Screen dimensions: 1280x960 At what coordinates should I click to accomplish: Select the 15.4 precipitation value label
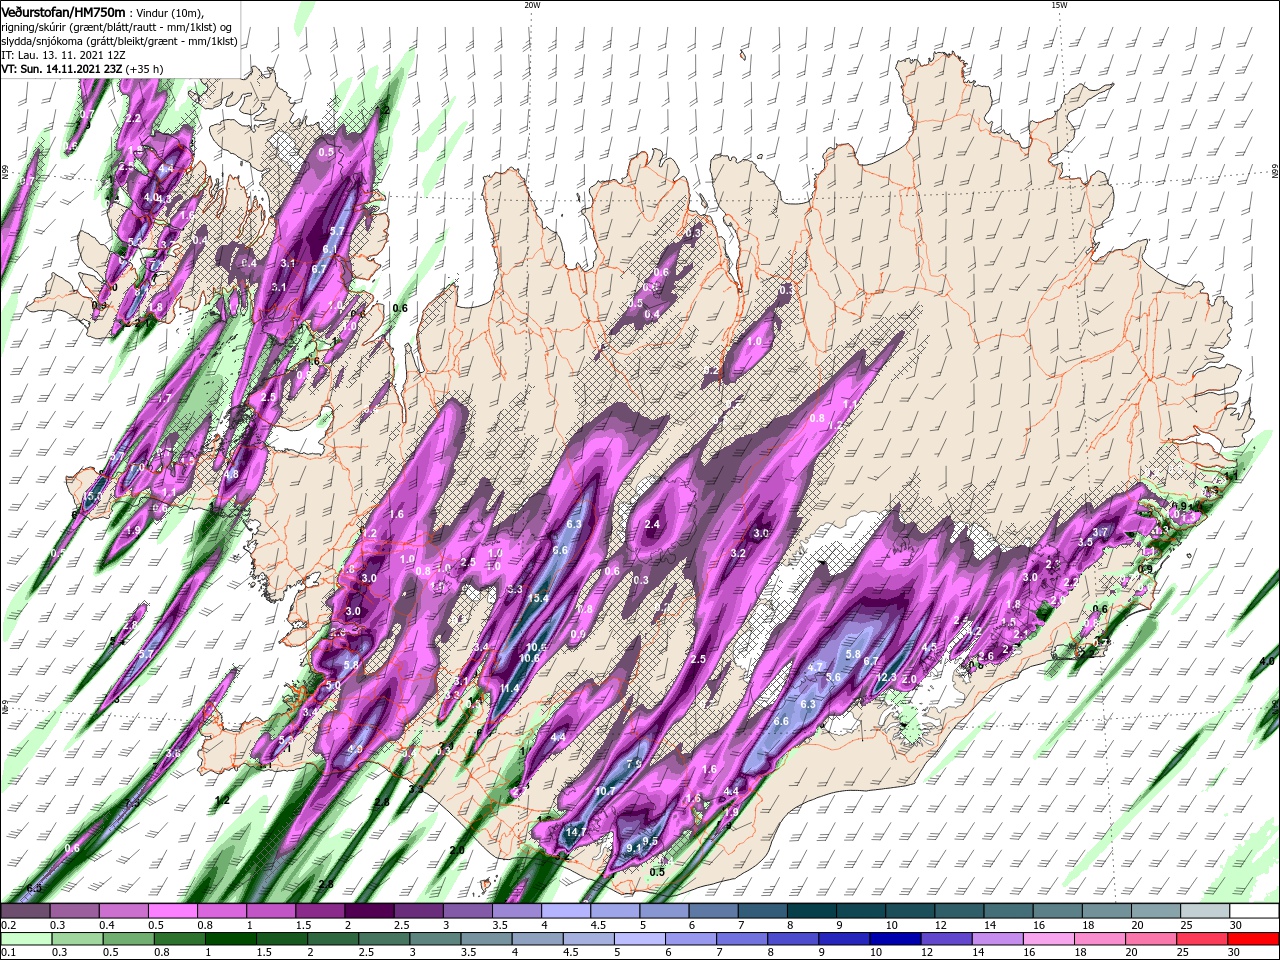tap(539, 598)
